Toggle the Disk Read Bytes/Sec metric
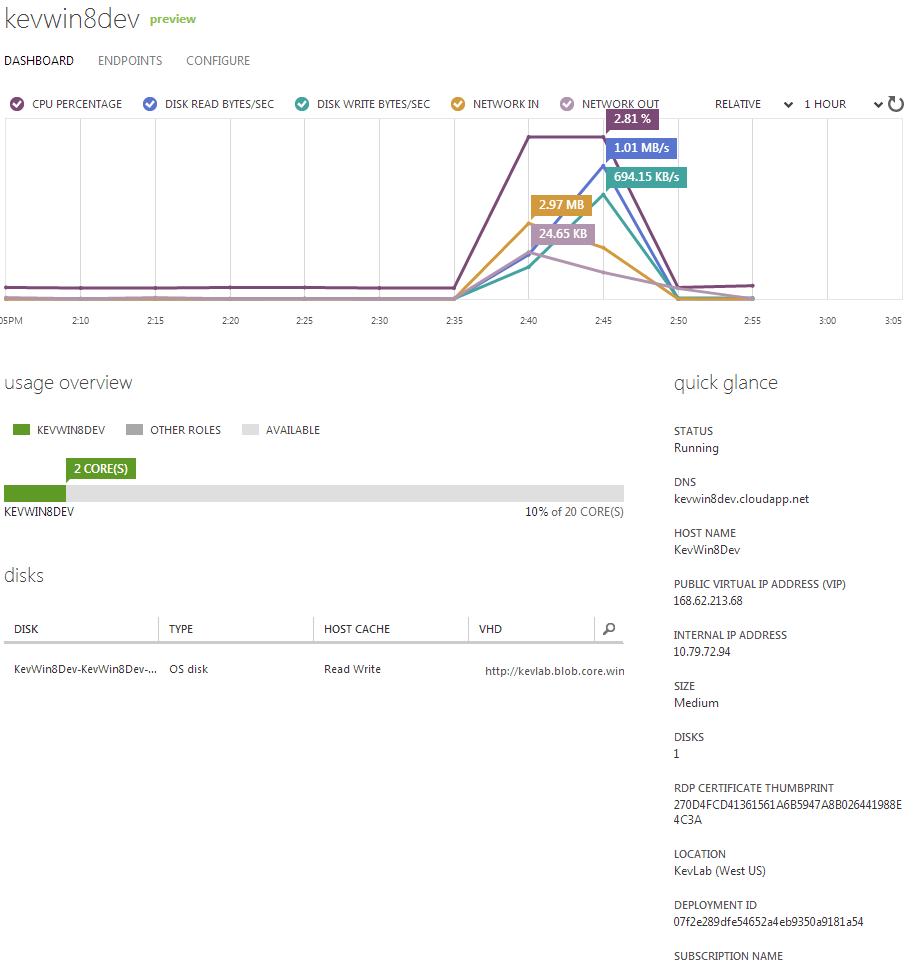 click(150, 104)
